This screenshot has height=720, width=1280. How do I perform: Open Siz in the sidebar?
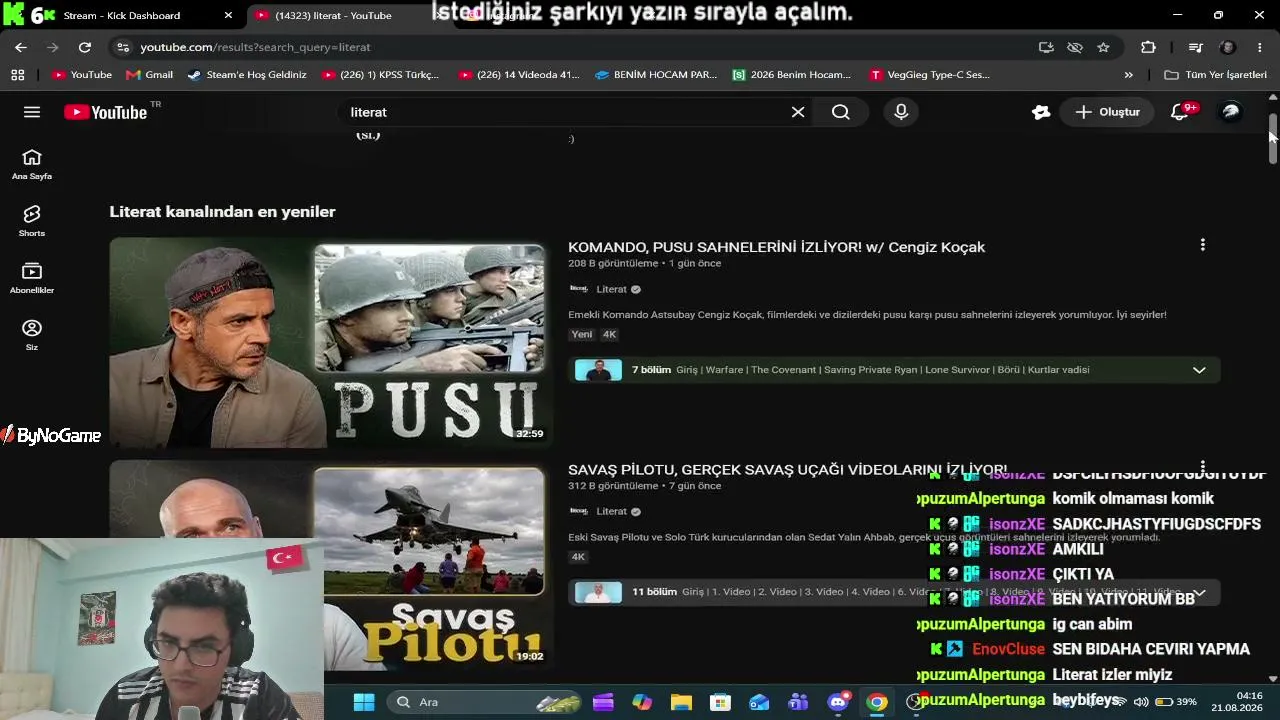[32, 336]
